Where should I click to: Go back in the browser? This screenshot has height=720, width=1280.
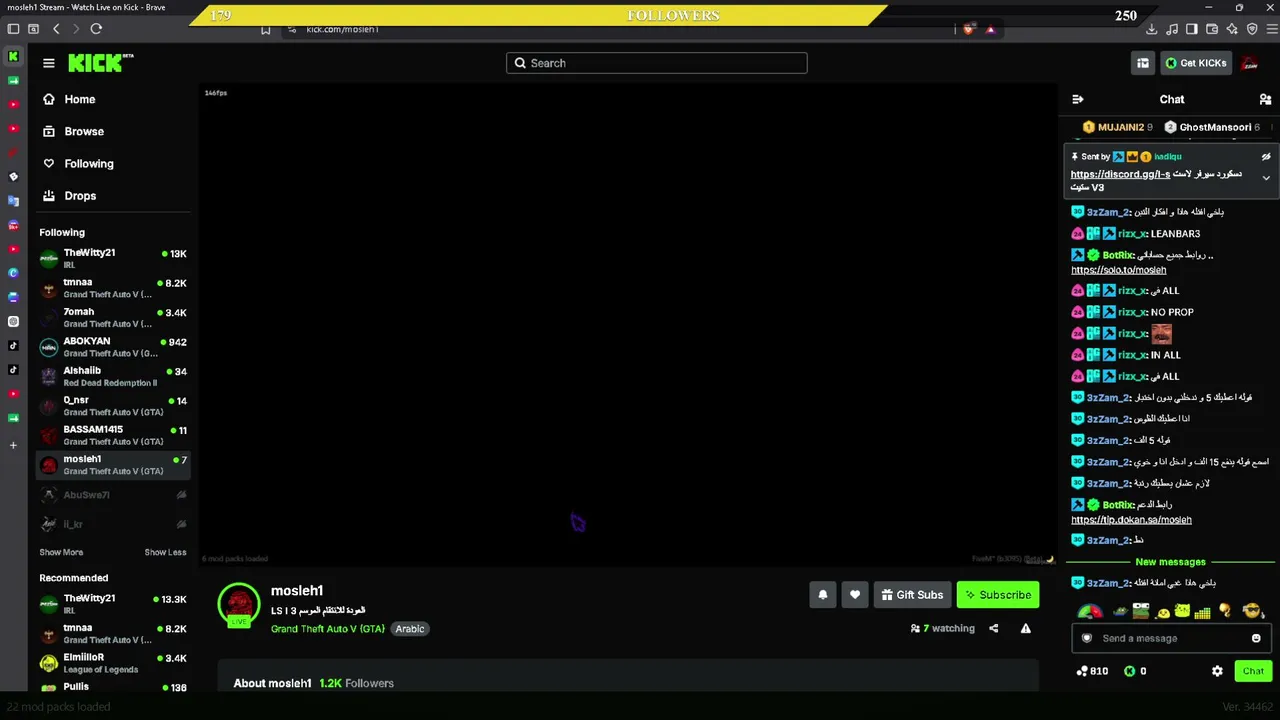(x=56, y=29)
